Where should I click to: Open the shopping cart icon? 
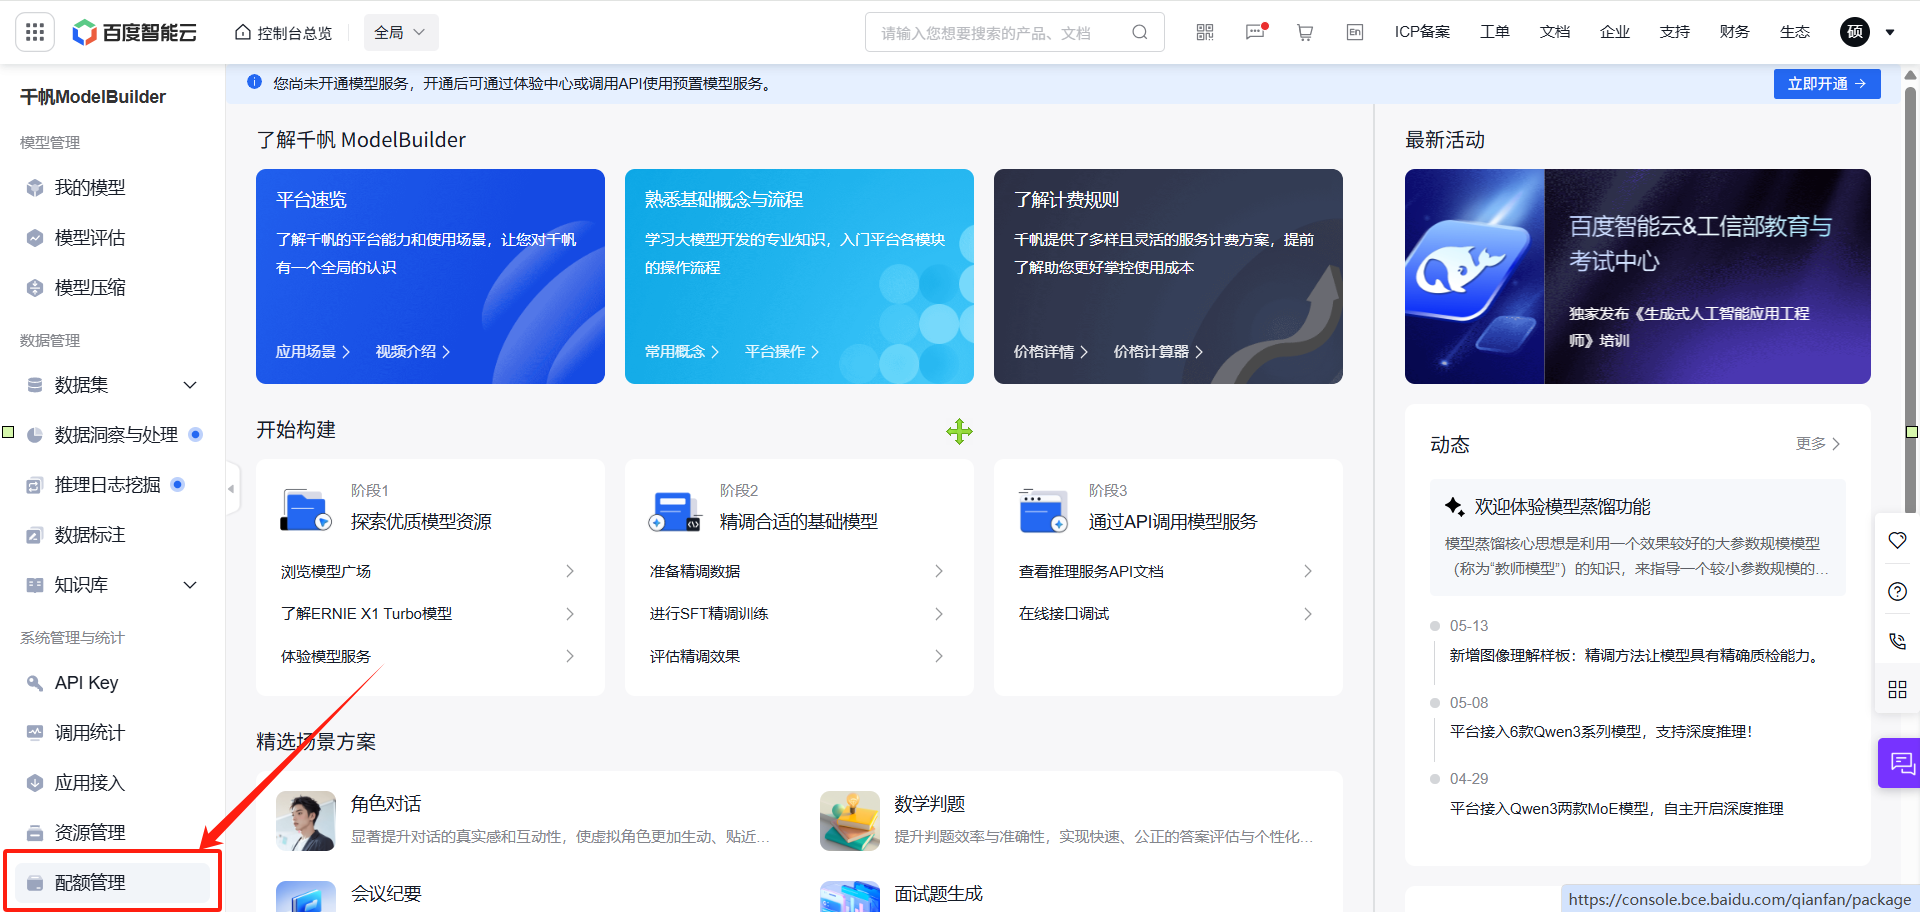pos(1305,32)
